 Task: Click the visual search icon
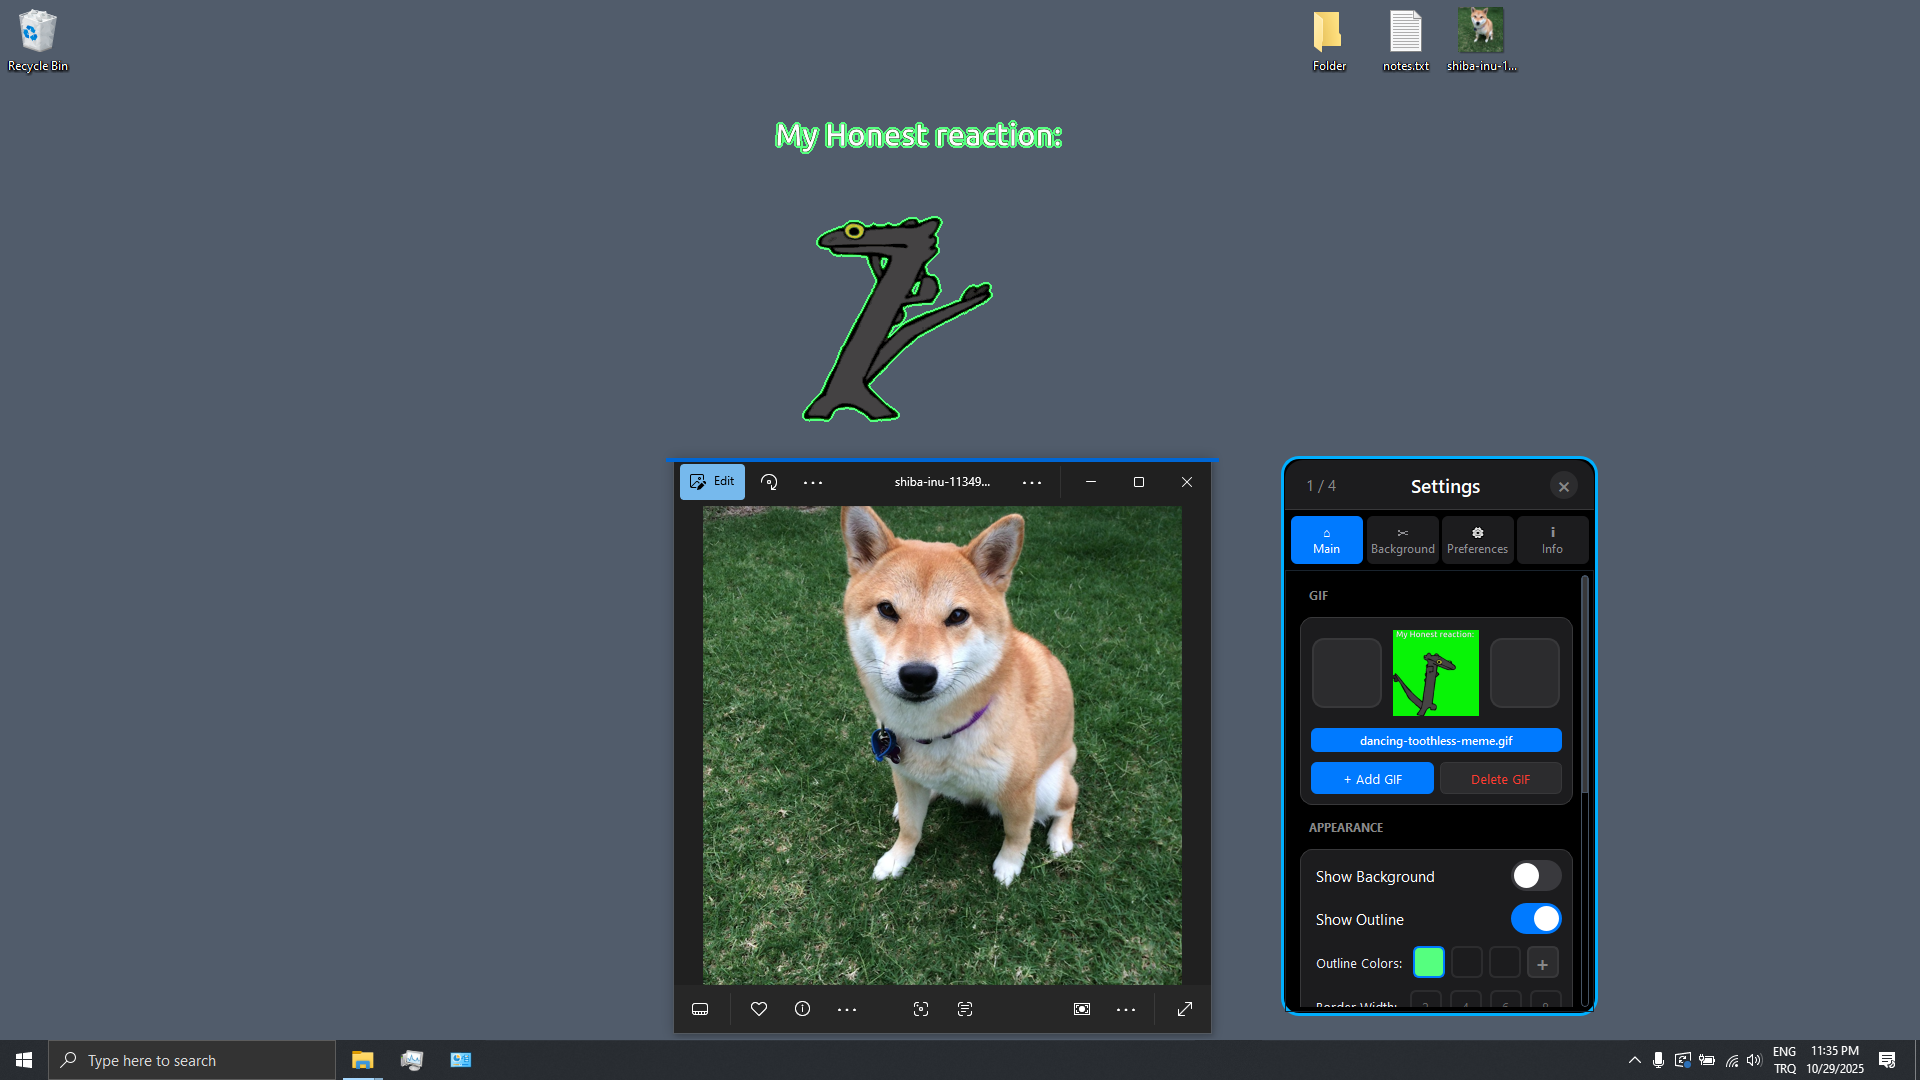(x=921, y=1009)
